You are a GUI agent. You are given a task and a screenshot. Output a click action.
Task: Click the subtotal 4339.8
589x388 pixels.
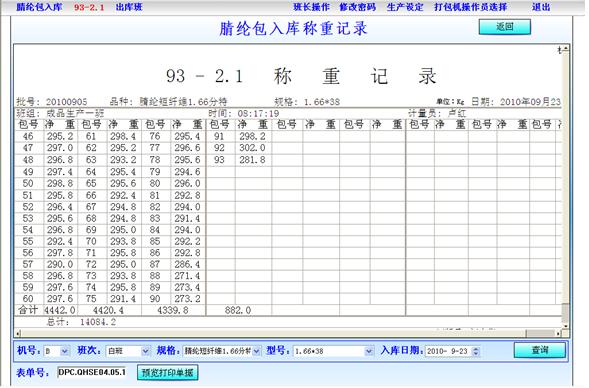(172, 310)
